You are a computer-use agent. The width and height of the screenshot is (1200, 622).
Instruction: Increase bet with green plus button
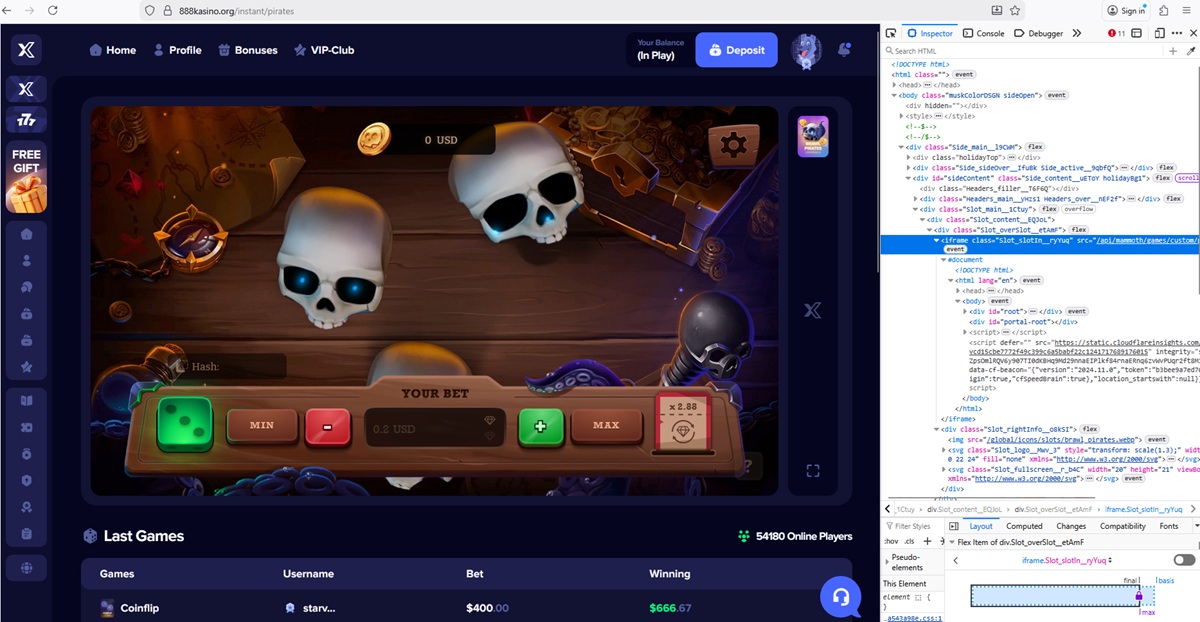(541, 426)
